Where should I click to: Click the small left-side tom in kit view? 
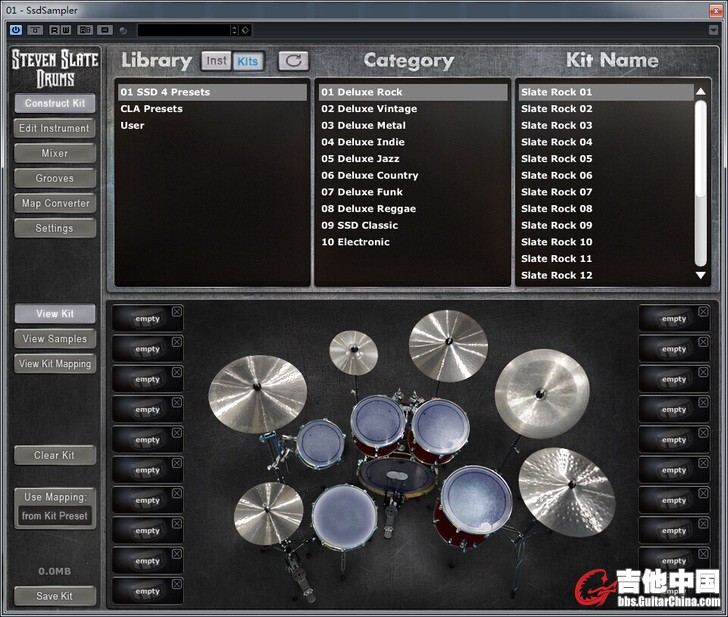coord(321,443)
